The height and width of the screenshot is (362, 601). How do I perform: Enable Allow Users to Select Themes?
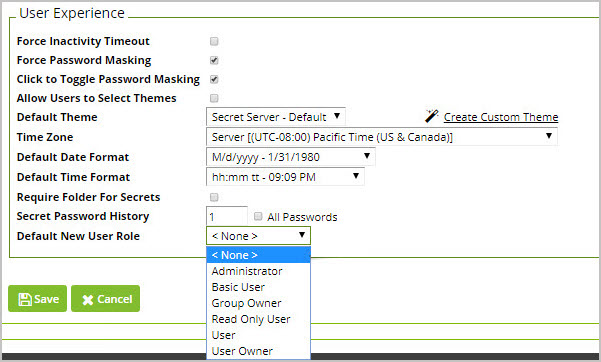pos(214,98)
